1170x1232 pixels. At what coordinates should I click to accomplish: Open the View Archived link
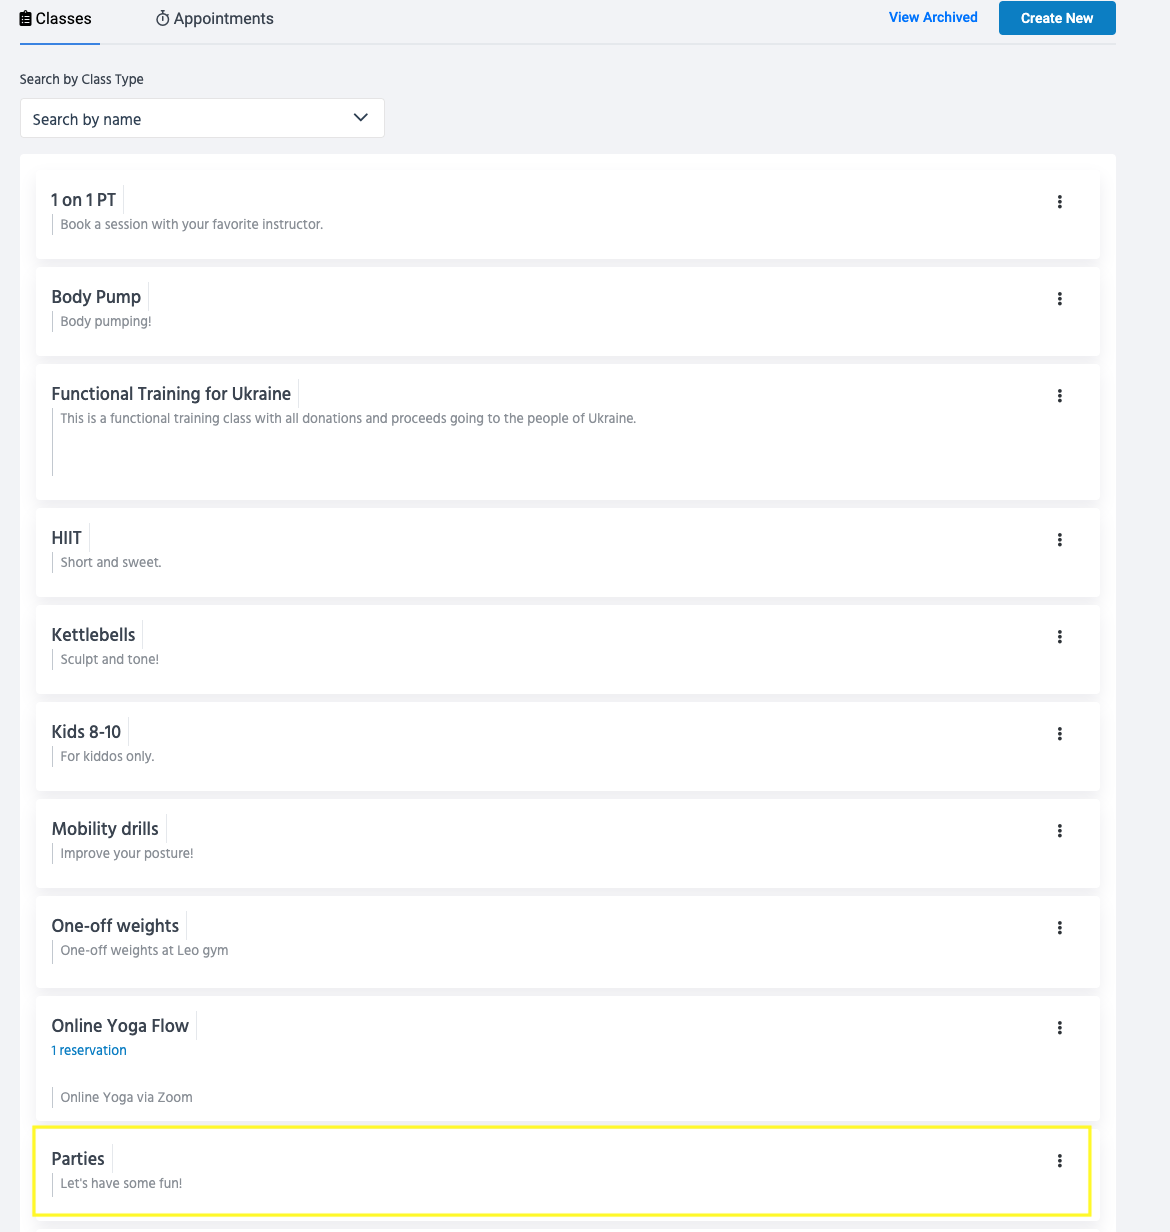pyautogui.click(x=933, y=17)
